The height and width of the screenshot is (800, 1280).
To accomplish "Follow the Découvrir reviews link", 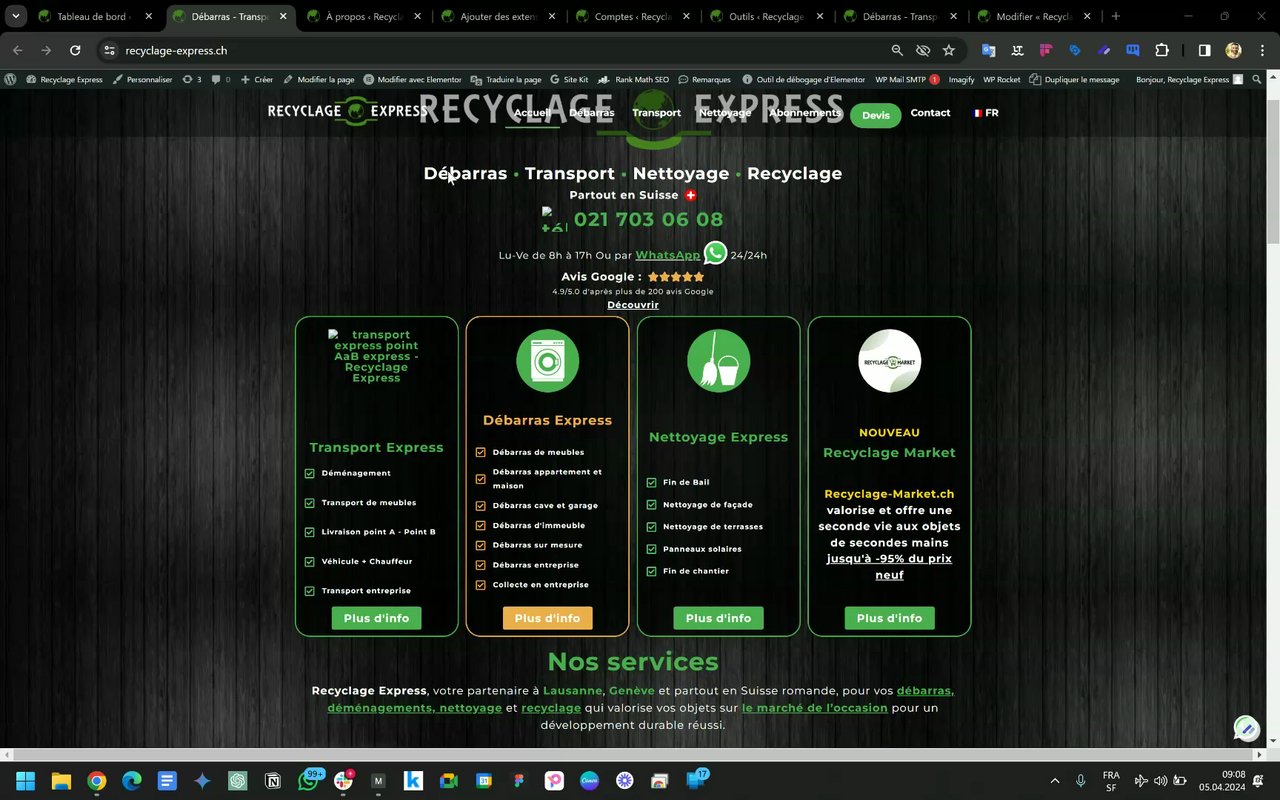I will [x=633, y=305].
